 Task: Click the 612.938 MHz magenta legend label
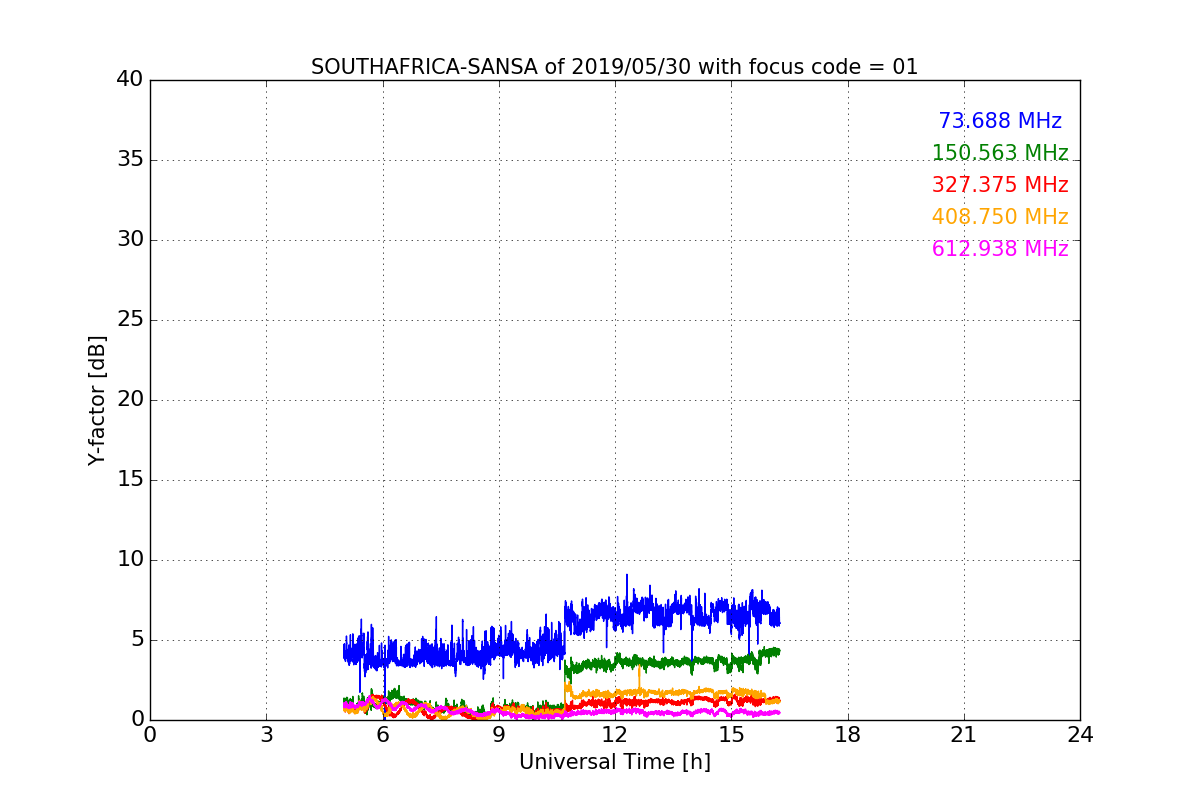(1000, 250)
